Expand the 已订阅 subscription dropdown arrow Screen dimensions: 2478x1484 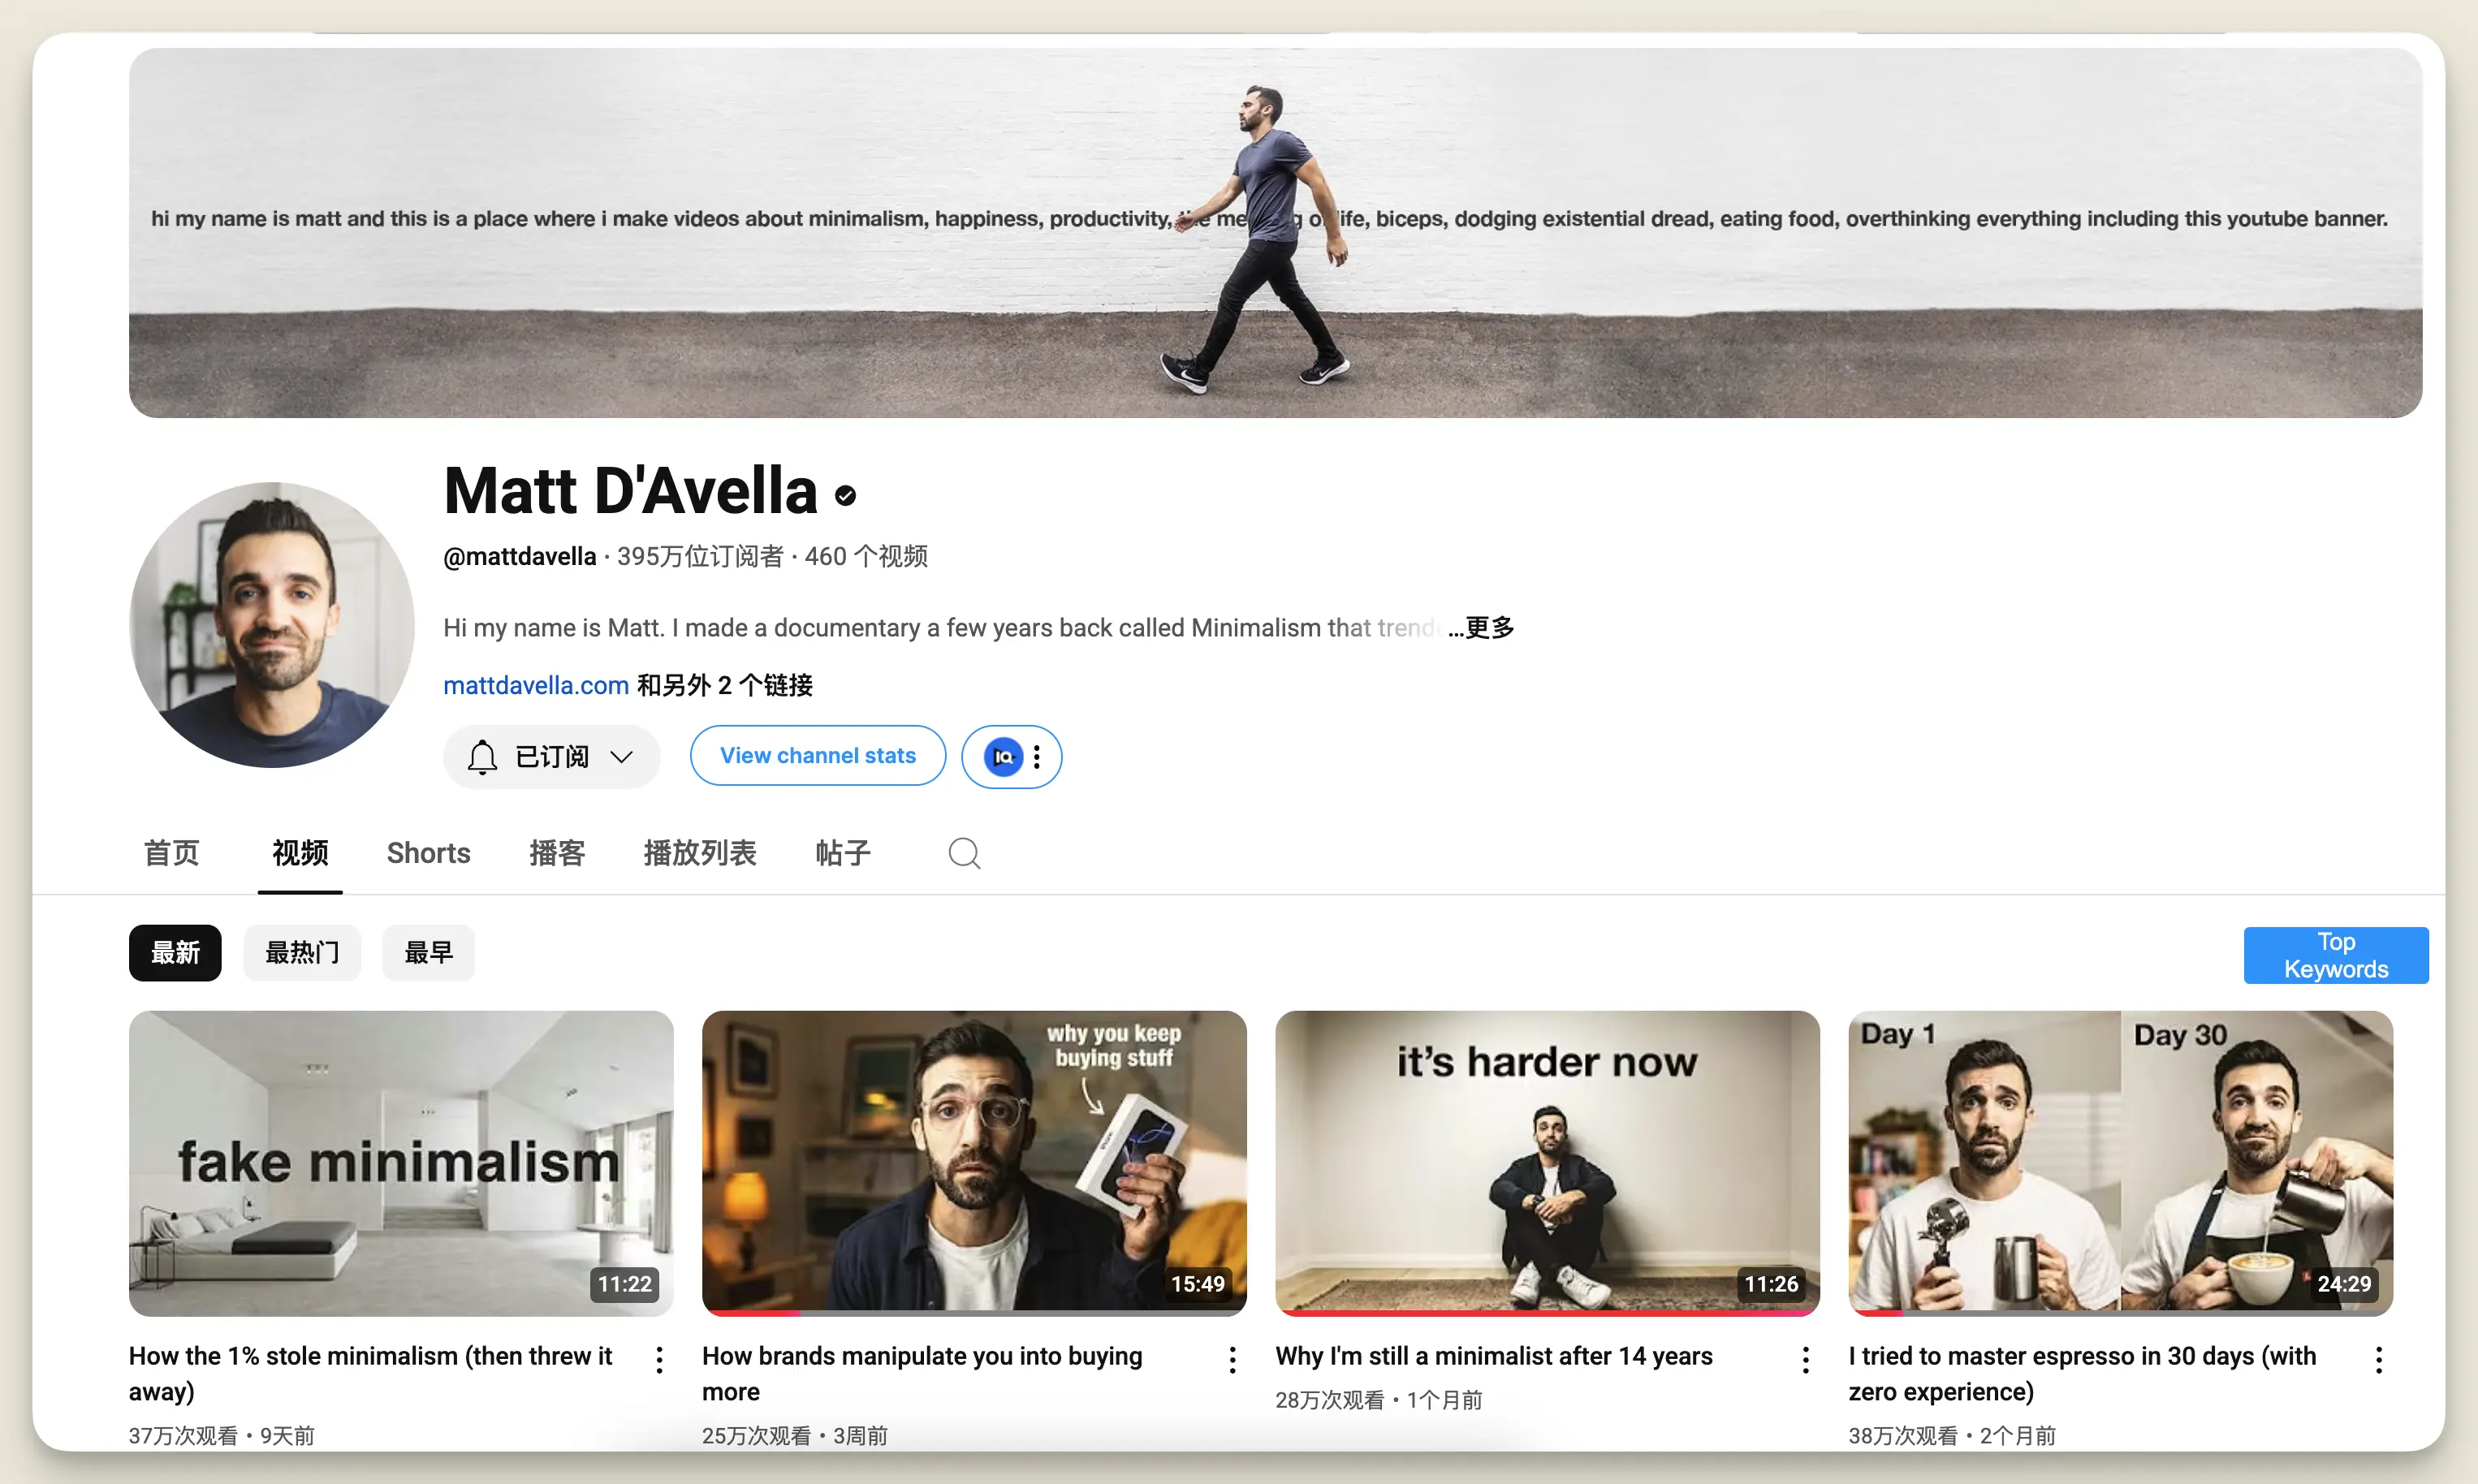pos(621,757)
